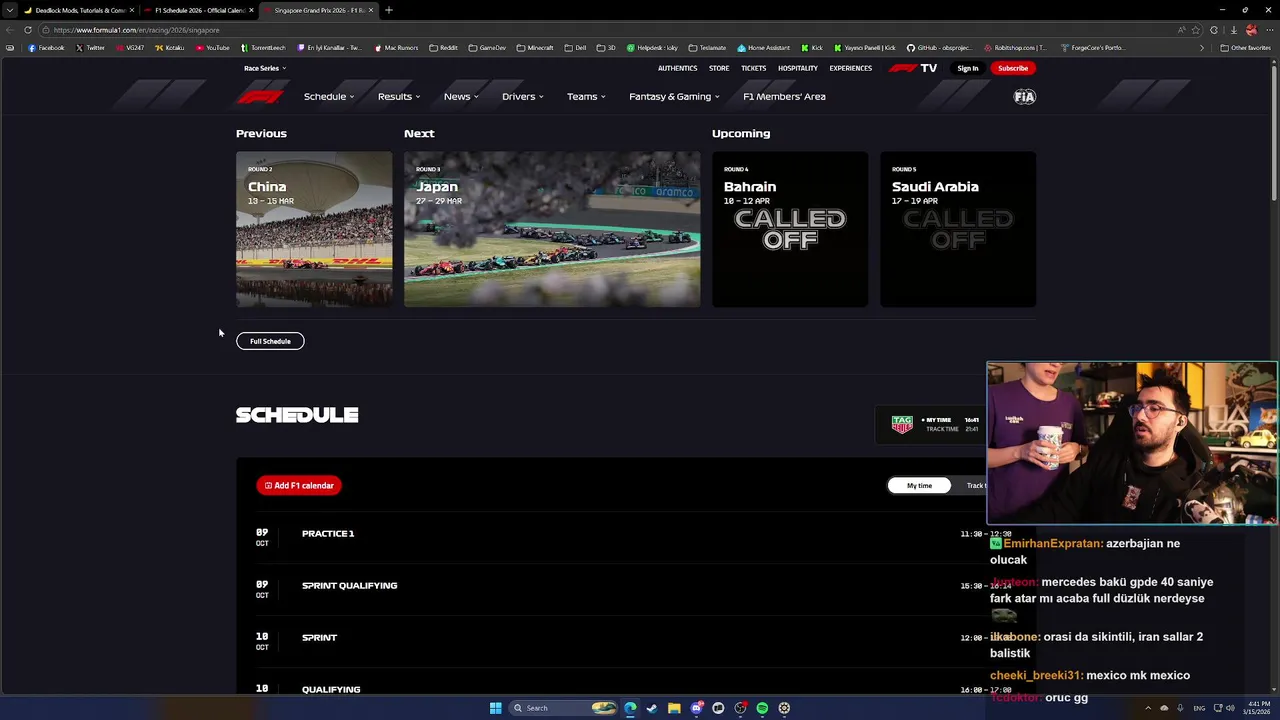Open the Japan Round 3 race card
The image size is (1280, 720).
[x=552, y=229]
